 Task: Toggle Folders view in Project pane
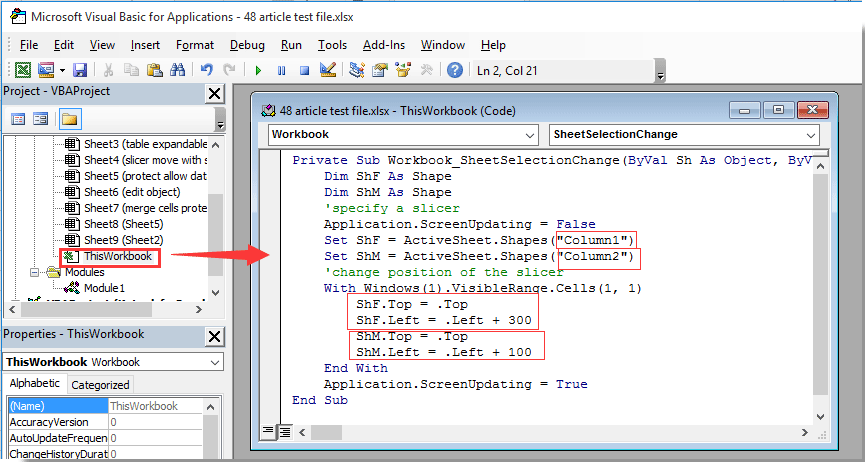point(69,119)
